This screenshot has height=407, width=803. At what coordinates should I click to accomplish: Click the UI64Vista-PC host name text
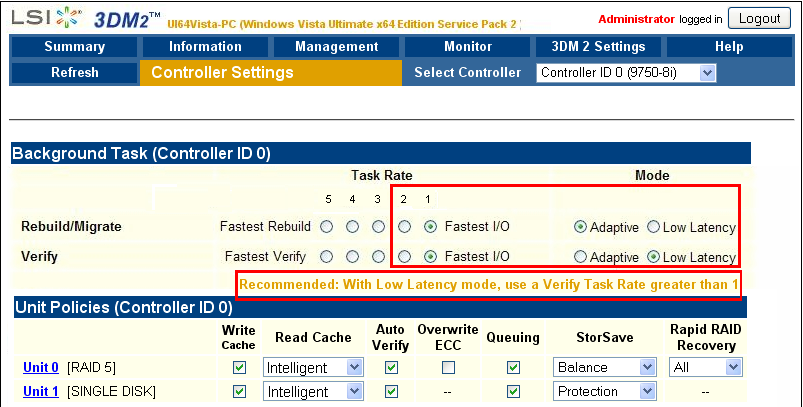(201, 25)
